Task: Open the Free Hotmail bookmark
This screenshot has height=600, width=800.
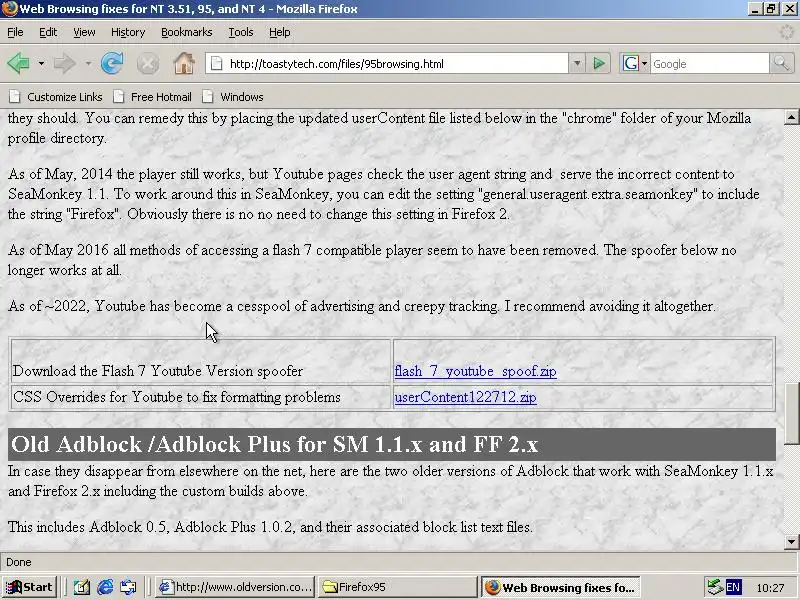Action: coord(153,97)
